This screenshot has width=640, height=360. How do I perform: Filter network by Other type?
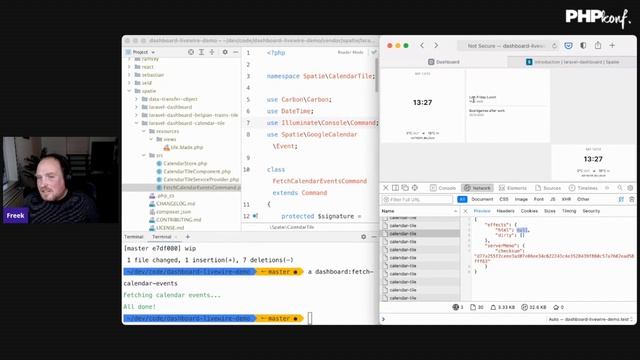pyautogui.click(x=583, y=199)
